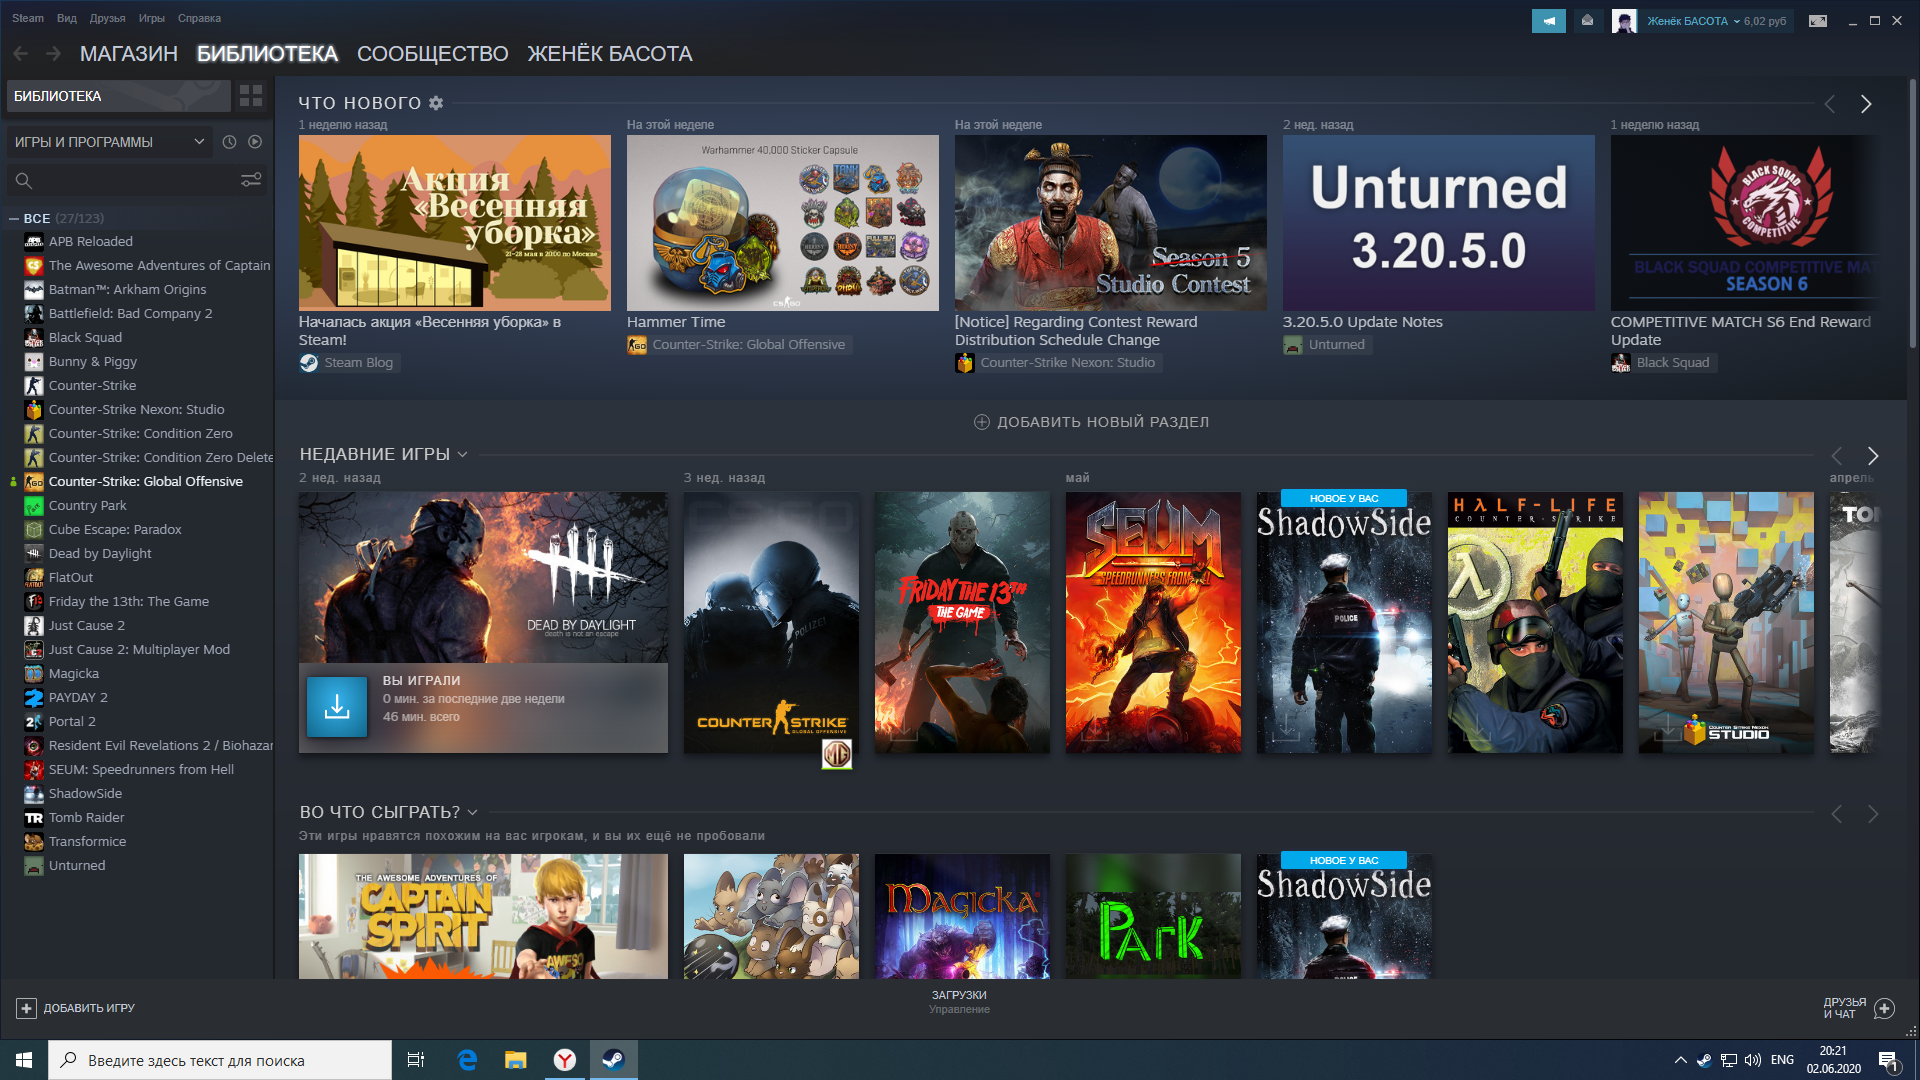Image resolution: width=1920 pixels, height=1080 pixels.
Task: Open the Friday the 13th game cover
Action: click(962, 622)
